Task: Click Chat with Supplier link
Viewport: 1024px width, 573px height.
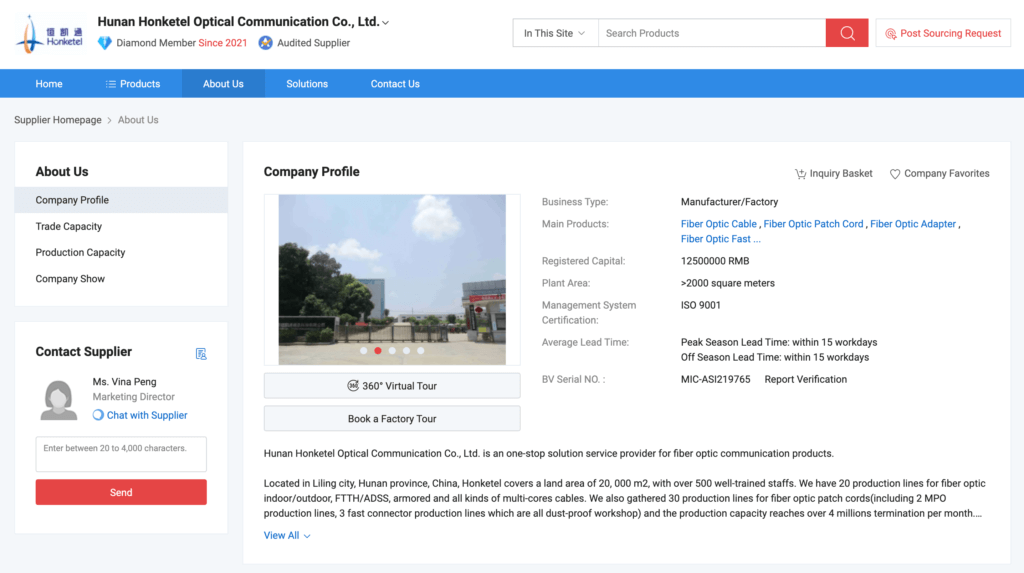Action: (x=147, y=415)
